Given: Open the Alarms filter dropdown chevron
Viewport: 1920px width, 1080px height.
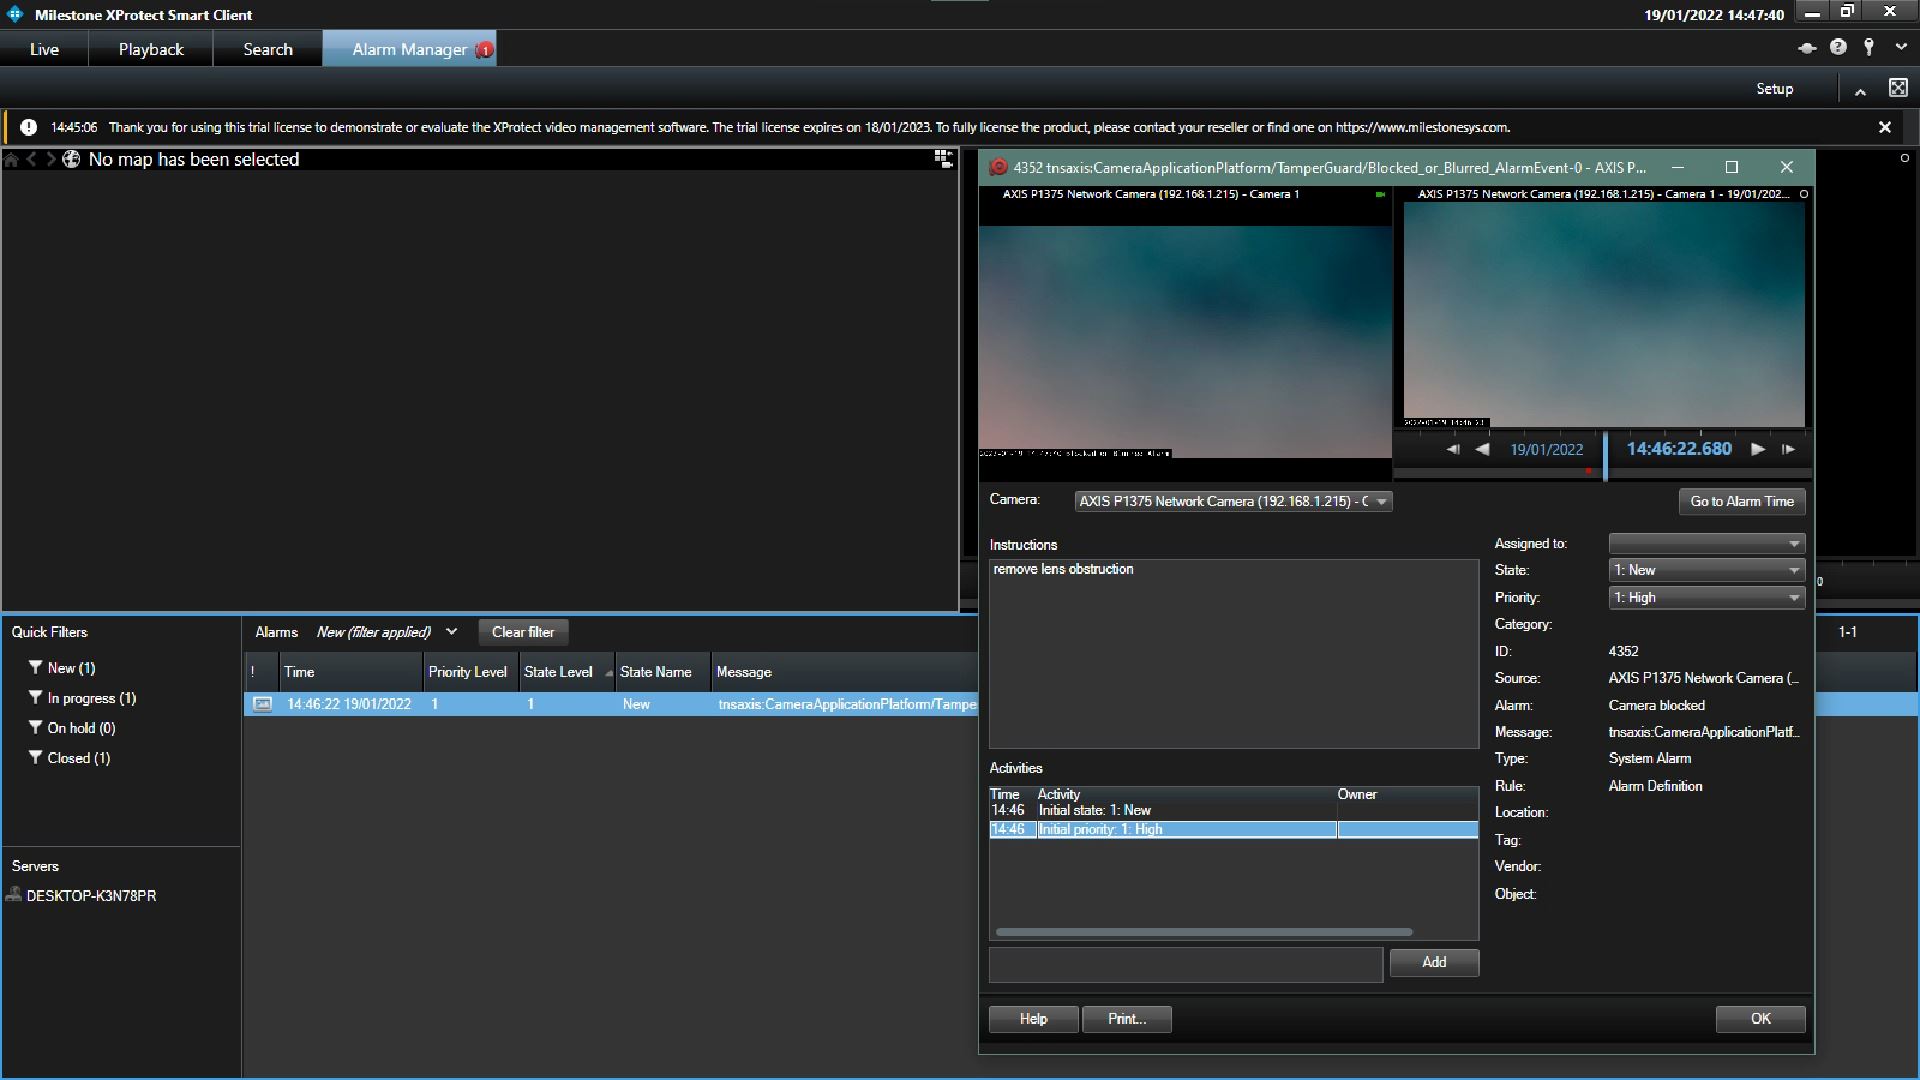Looking at the screenshot, I should tap(451, 632).
